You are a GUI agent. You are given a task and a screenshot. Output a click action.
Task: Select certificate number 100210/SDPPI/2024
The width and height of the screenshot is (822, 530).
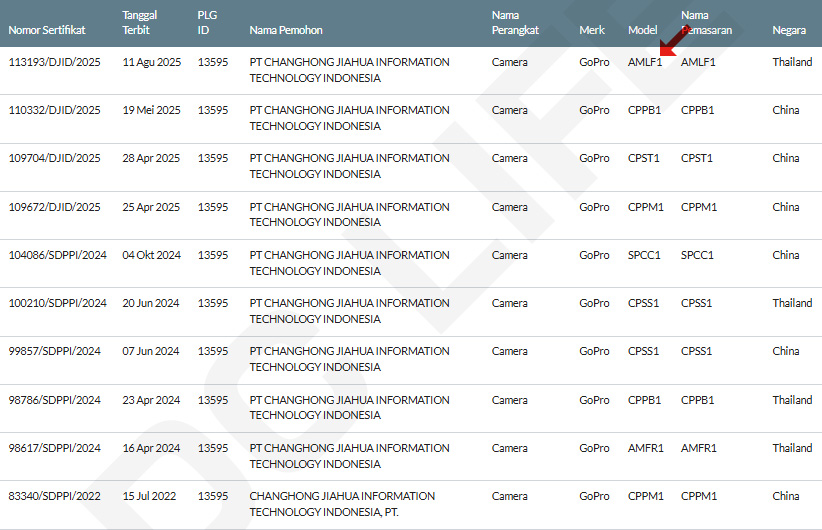(x=58, y=303)
